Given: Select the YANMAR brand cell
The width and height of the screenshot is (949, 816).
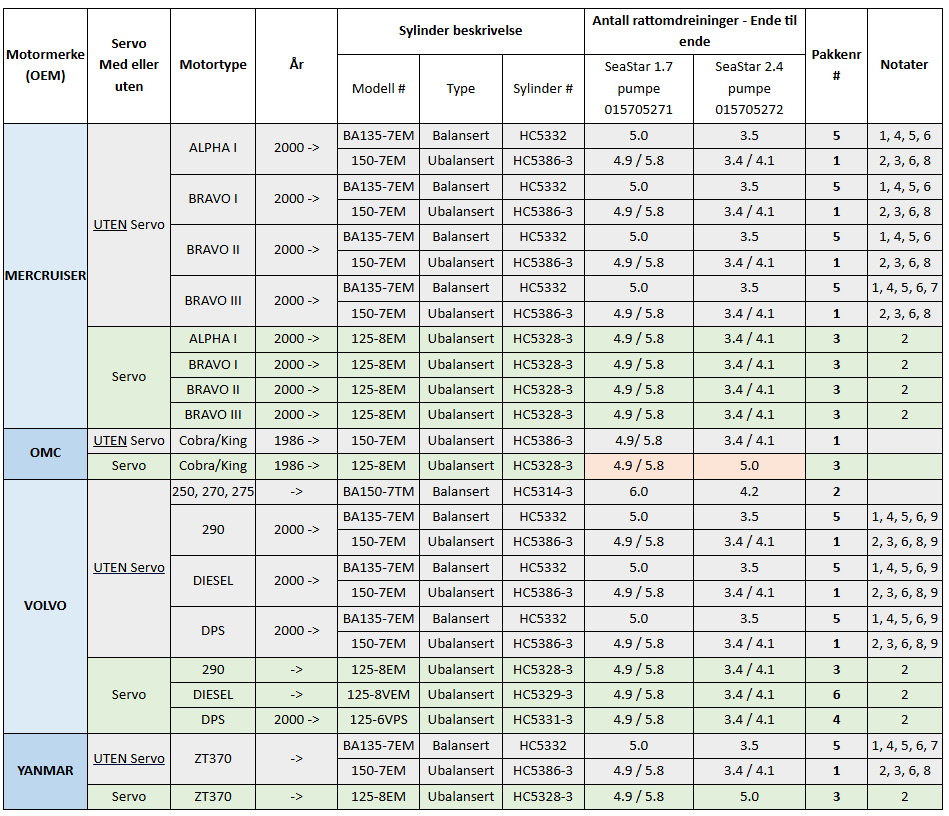Looking at the screenshot, I should point(45,771).
